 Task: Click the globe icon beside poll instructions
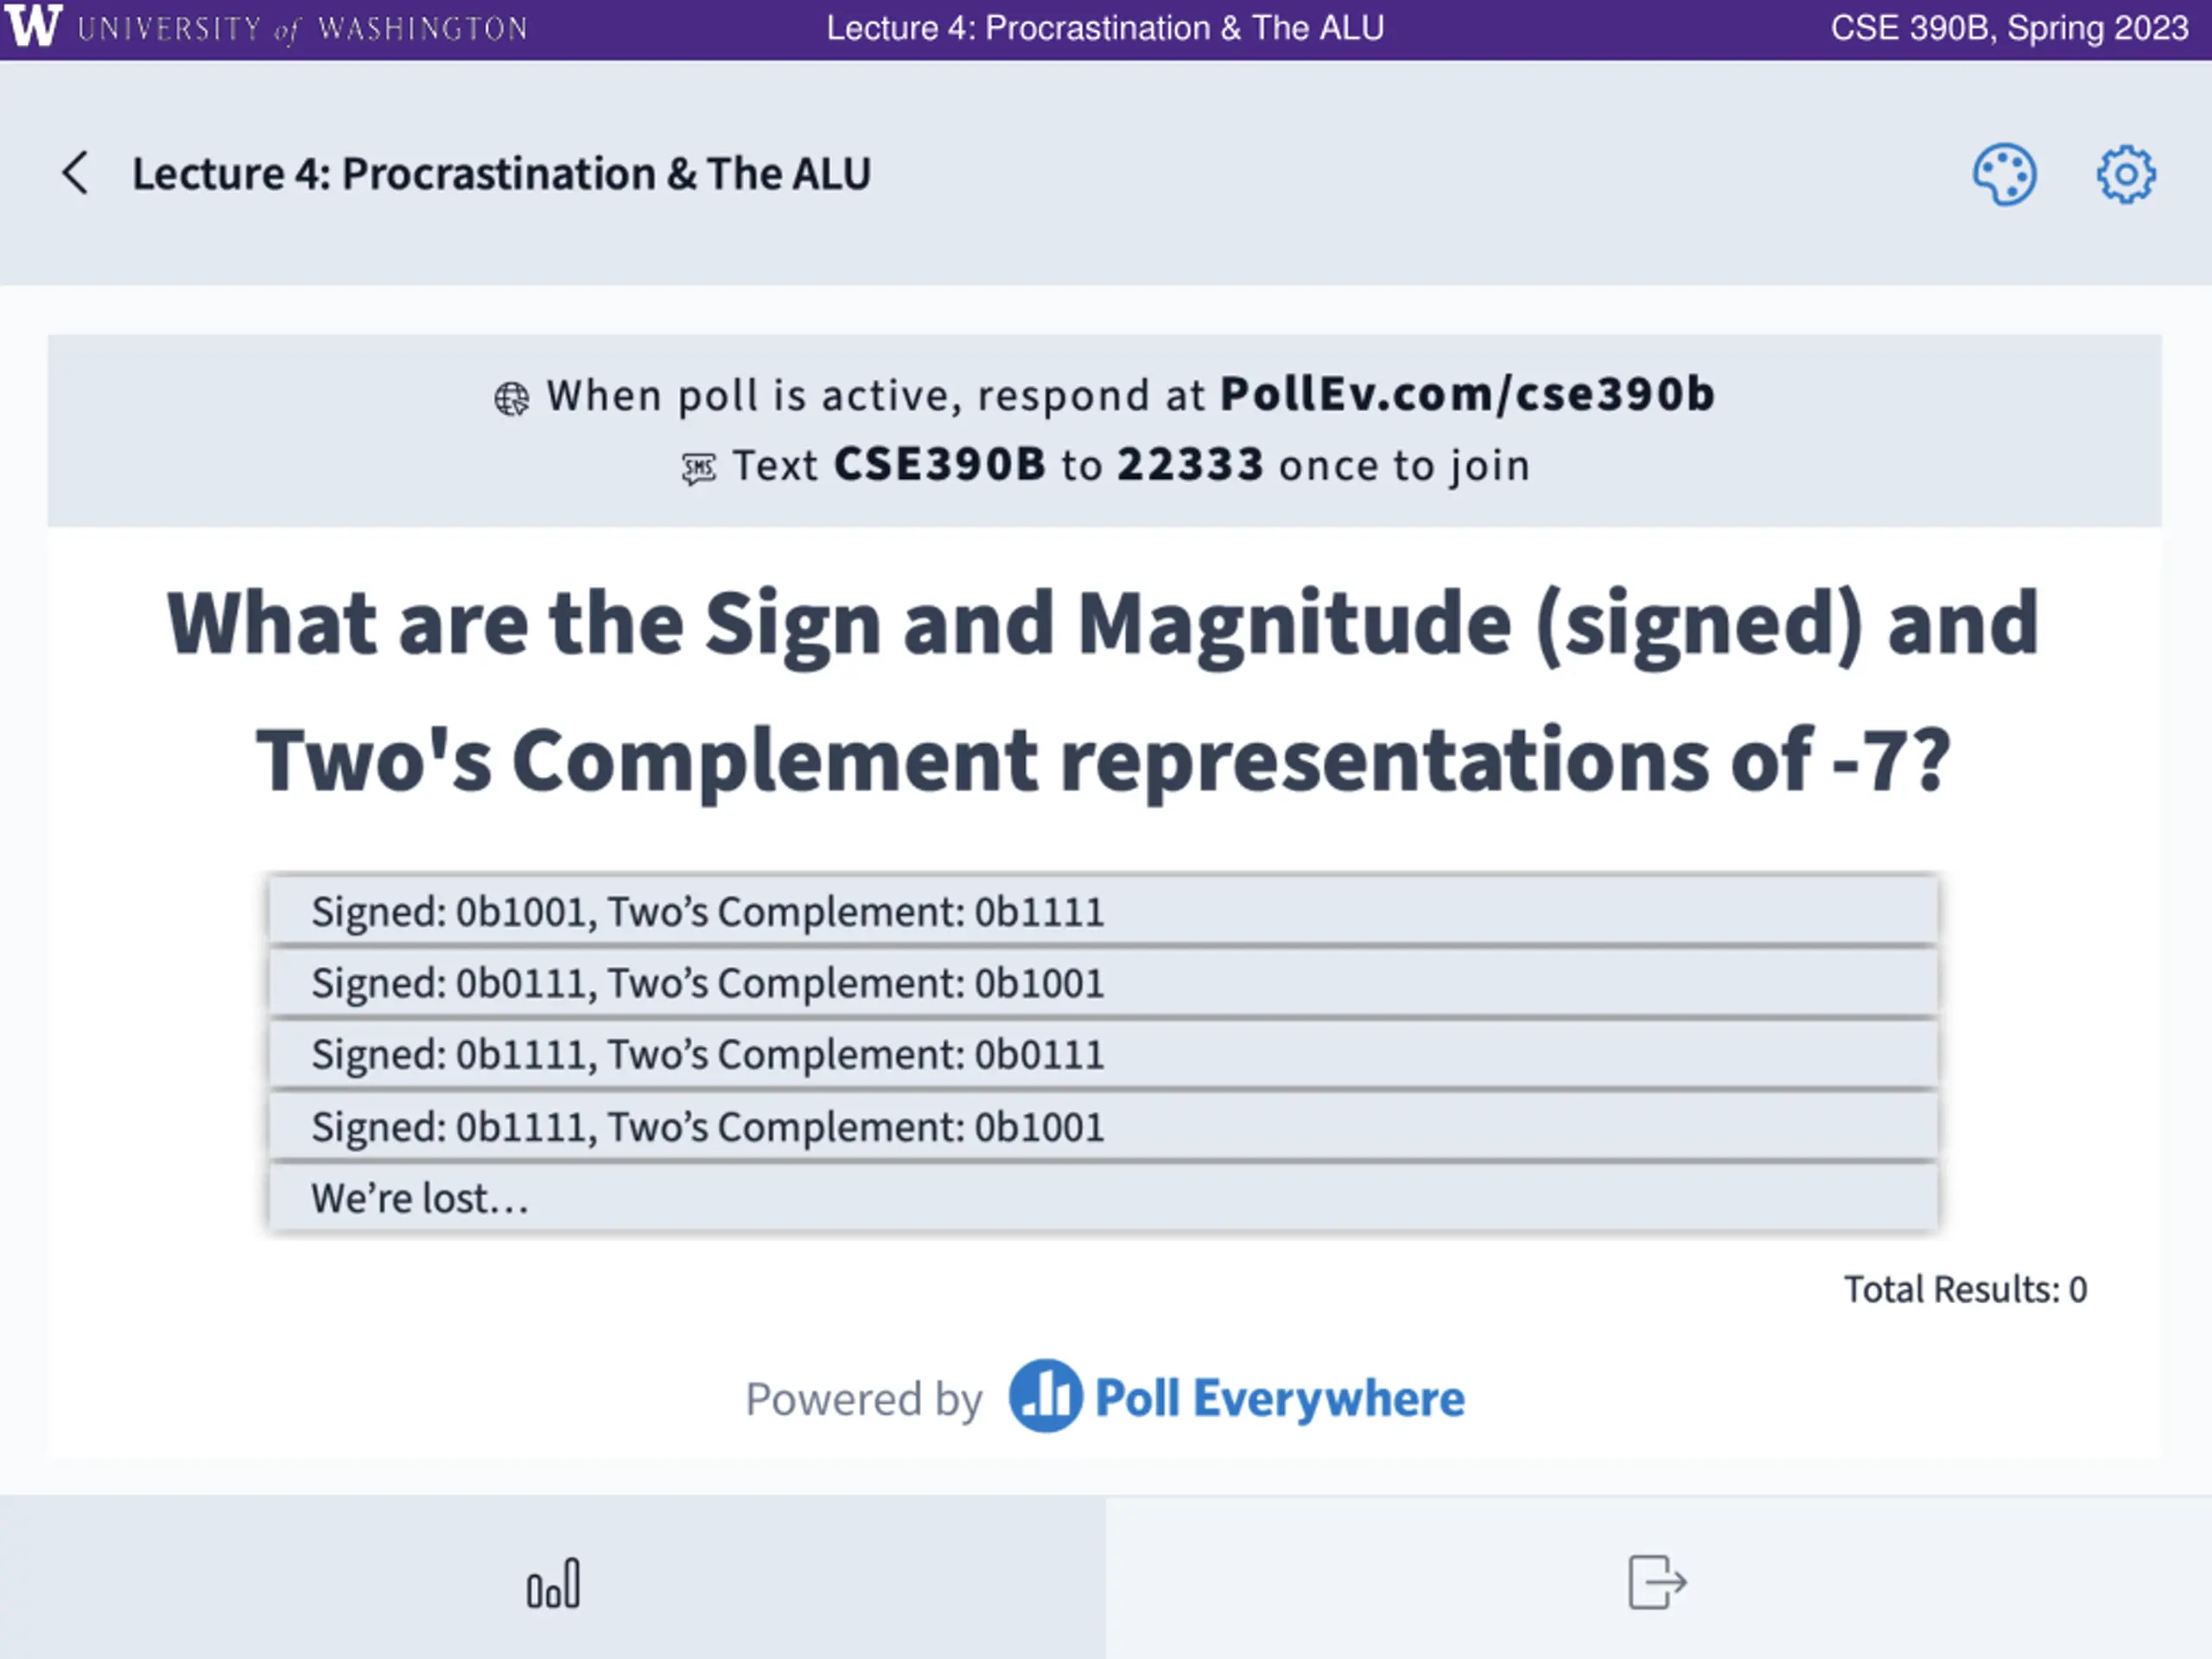(511, 399)
